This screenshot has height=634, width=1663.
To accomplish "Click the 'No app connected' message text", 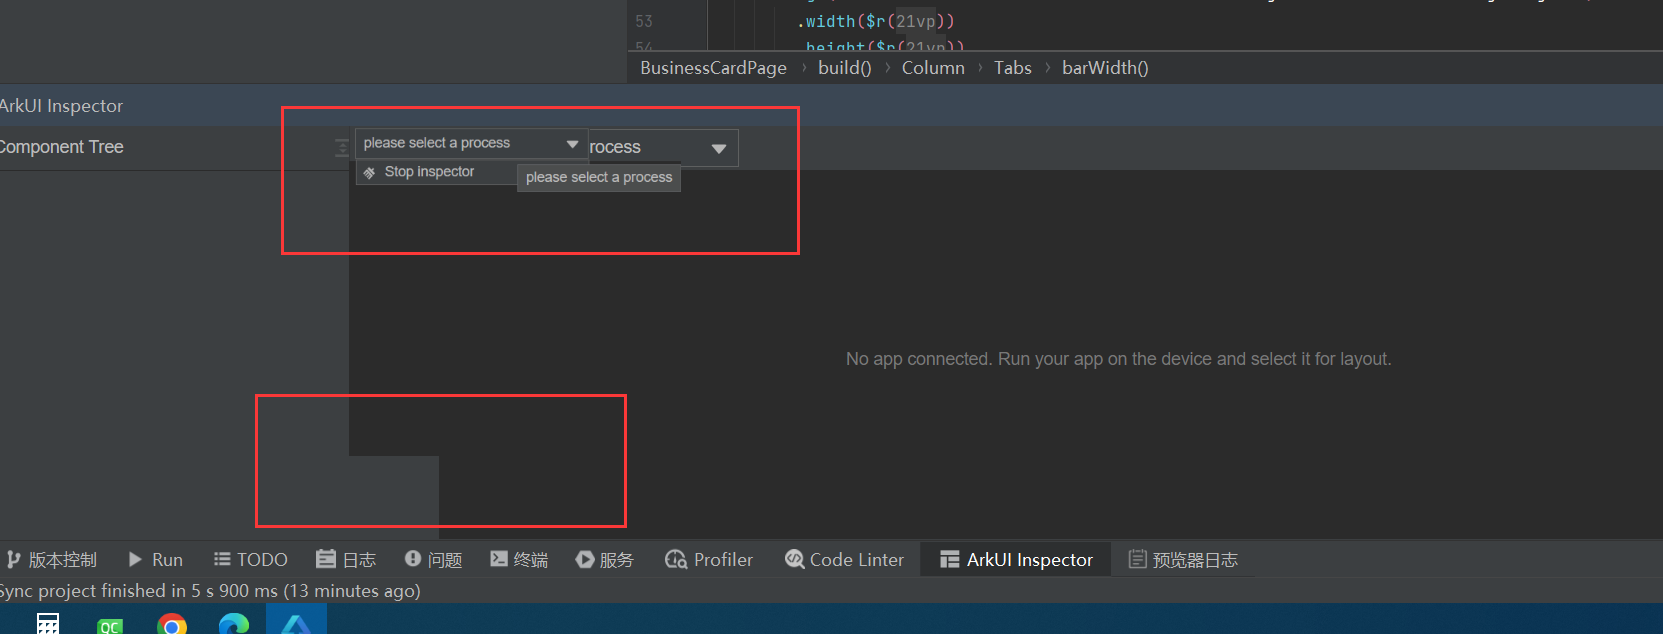I will (x=1118, y=359).
